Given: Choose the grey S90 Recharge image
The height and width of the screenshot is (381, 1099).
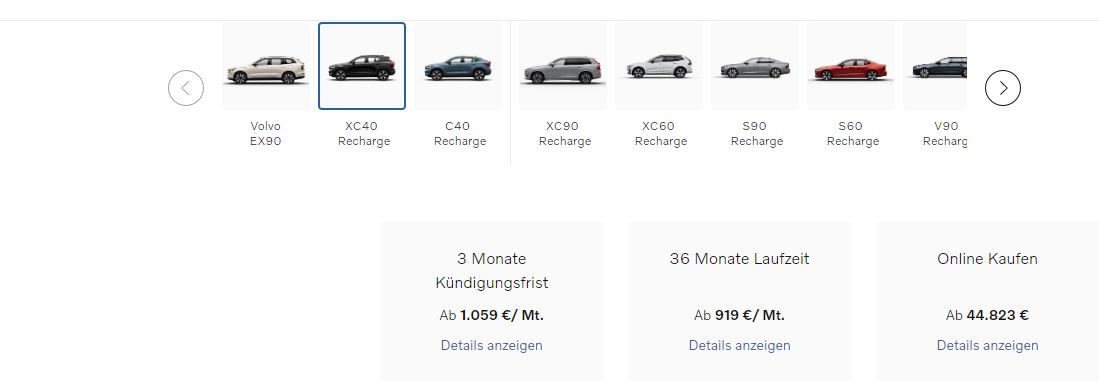Looking at the screenshot, I should 755,67.
